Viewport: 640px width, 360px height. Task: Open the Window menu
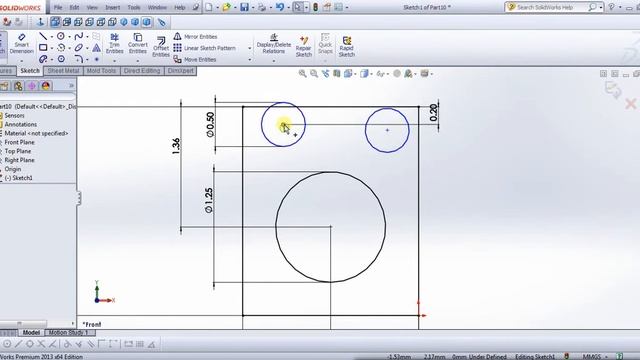(x=157, y=7)
